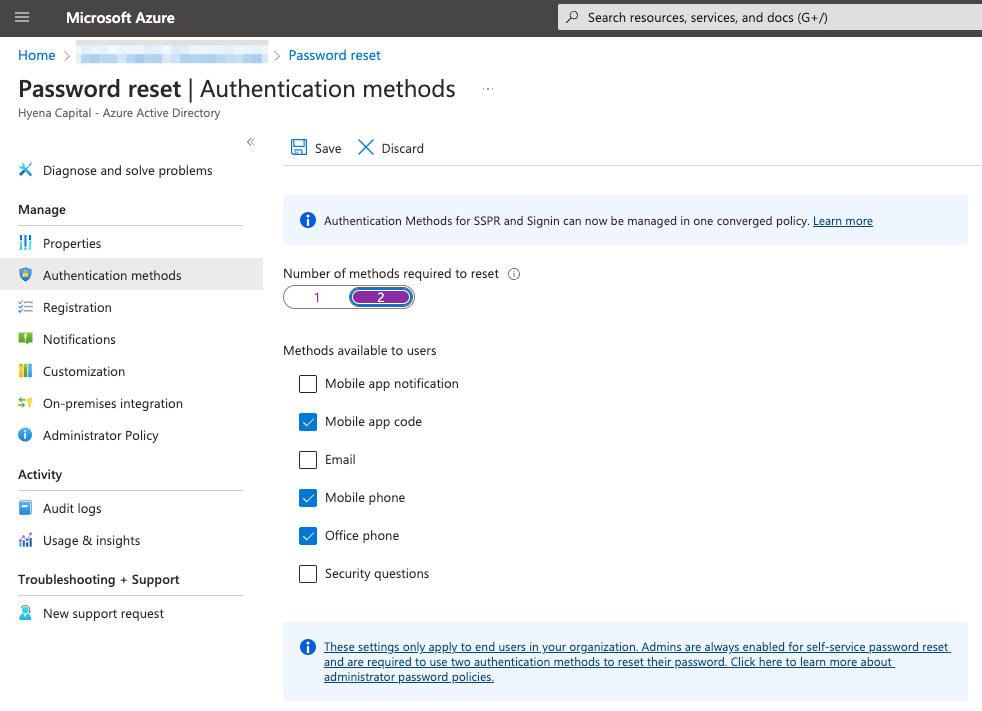Click the Hyena Capital - Azure Active Directory subtitle
The image size is (982, 711).
[x=119, y=113]
